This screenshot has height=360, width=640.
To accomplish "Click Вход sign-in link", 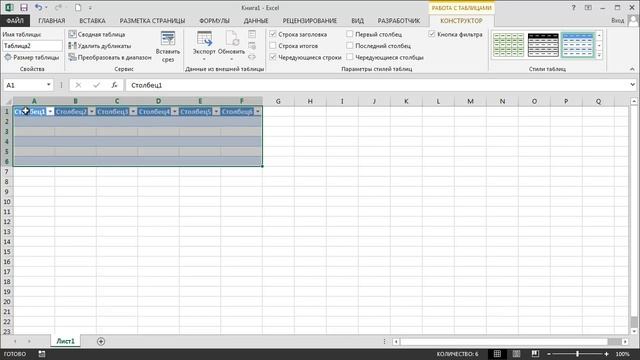I will tap(618, 20).
